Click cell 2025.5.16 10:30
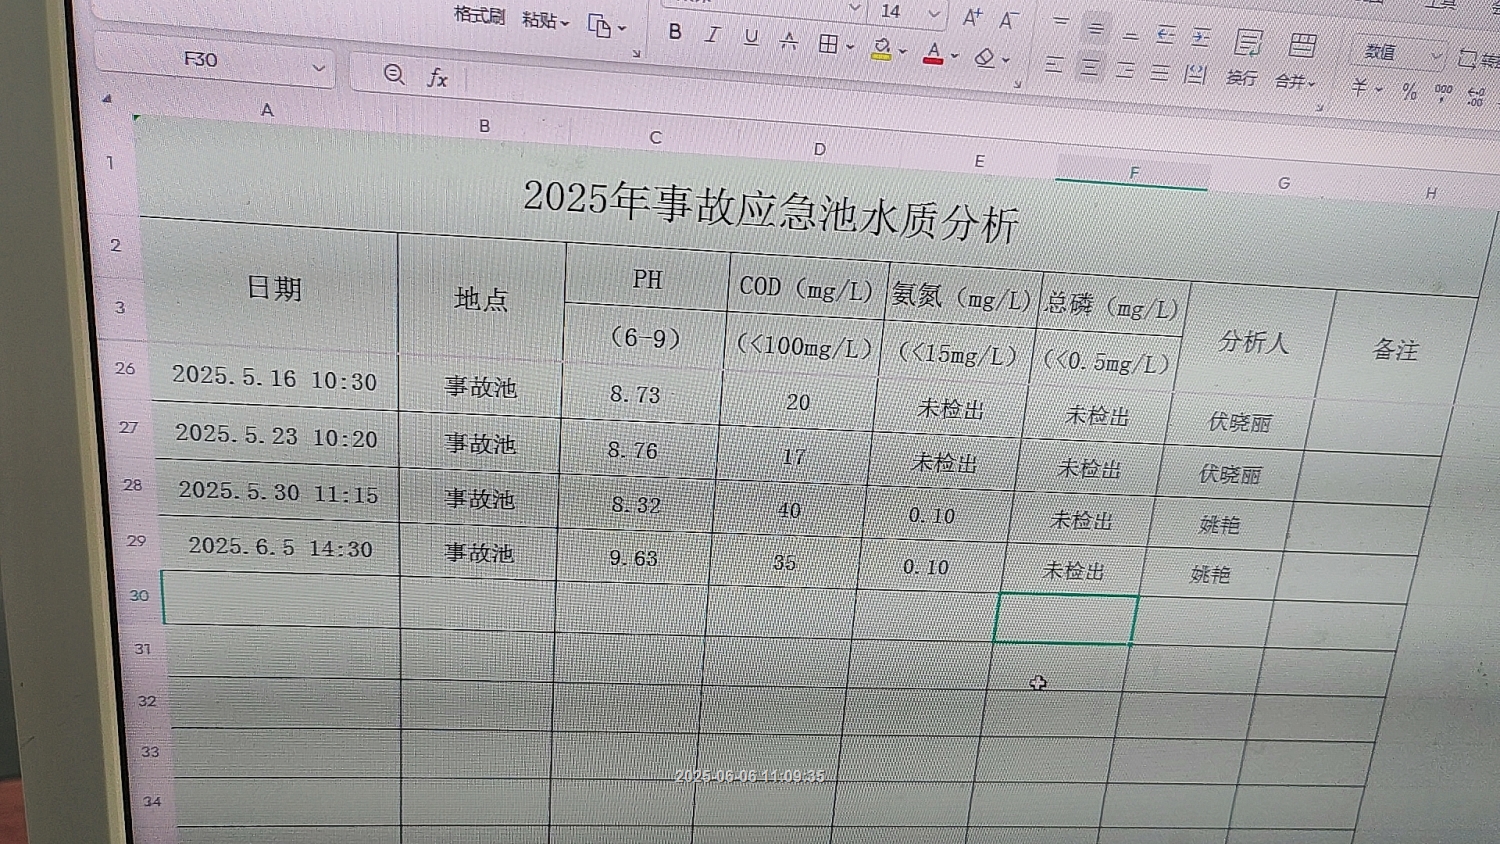The image size is (1500, 844). 275,378
